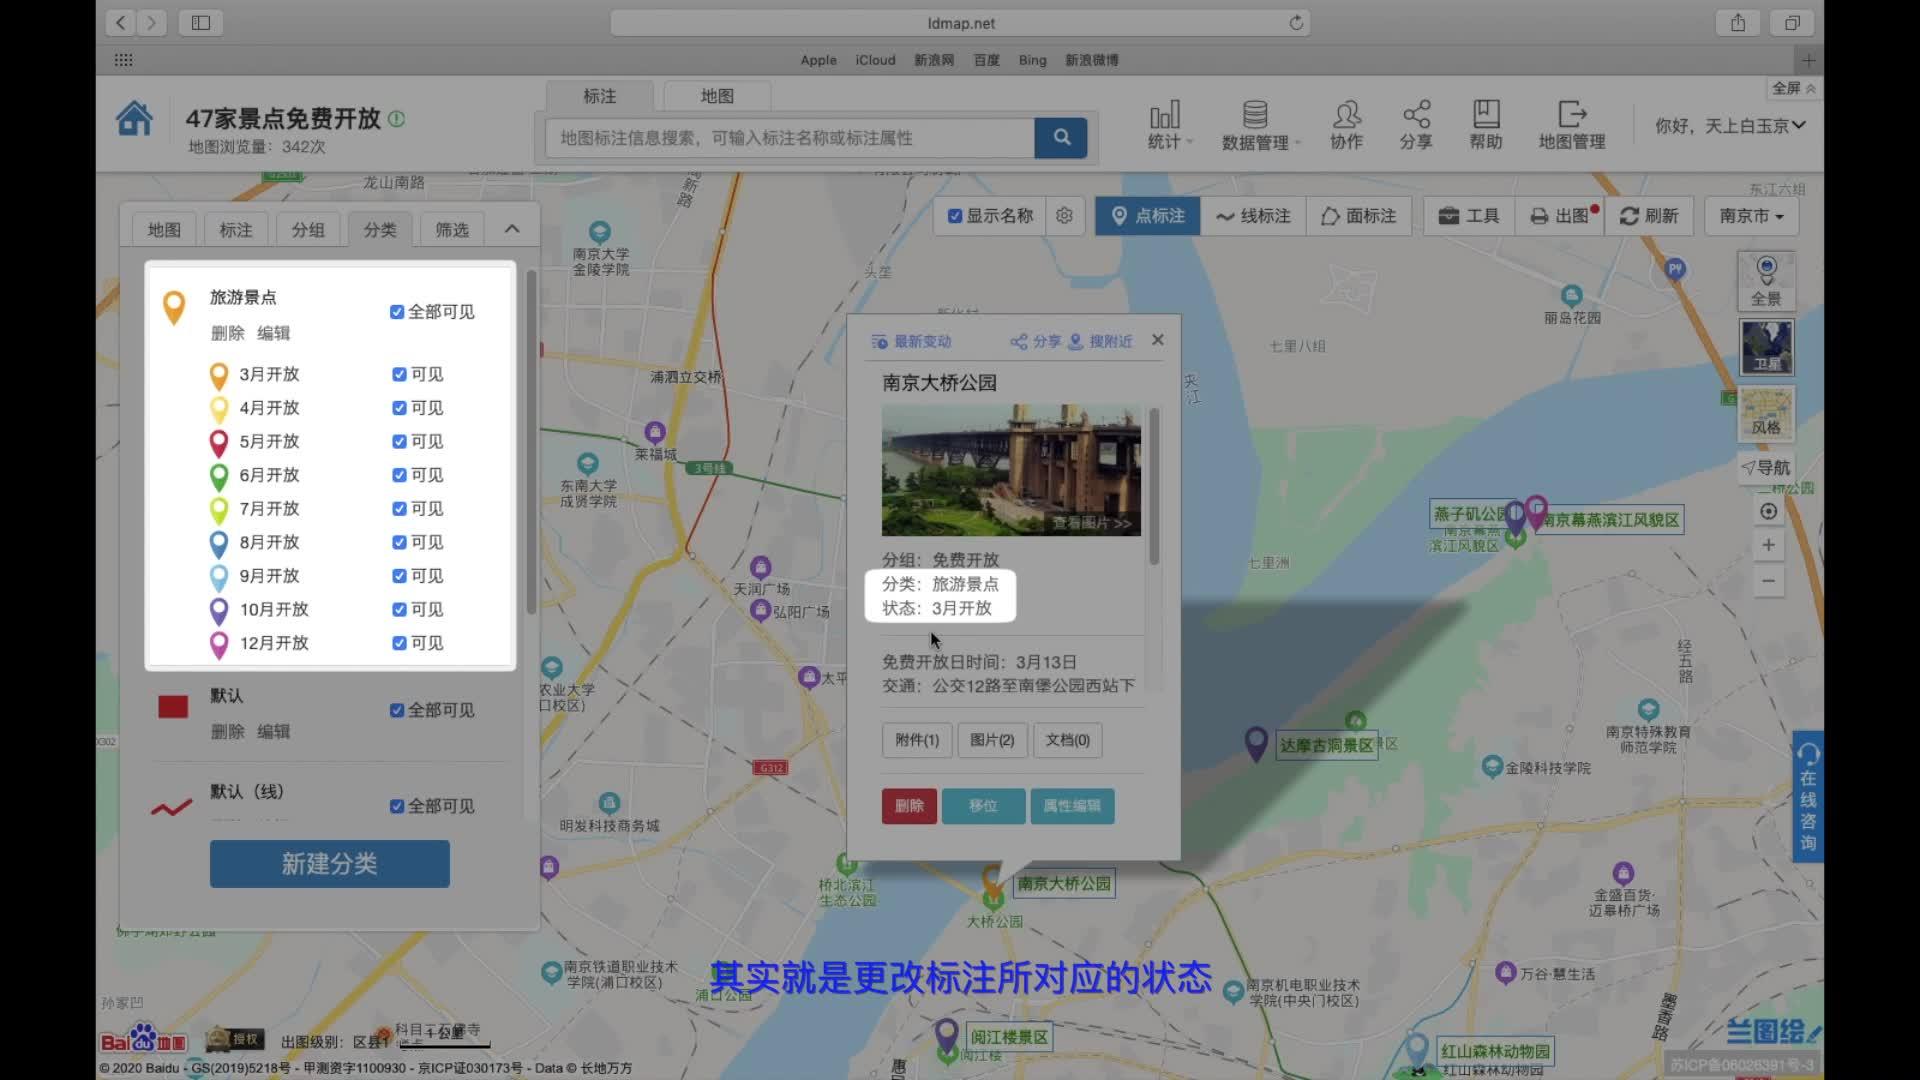Viewport: 1920px width, 1080px height.
Task: Open the 帮助 help book icon
Action: tap(1486, 126)
